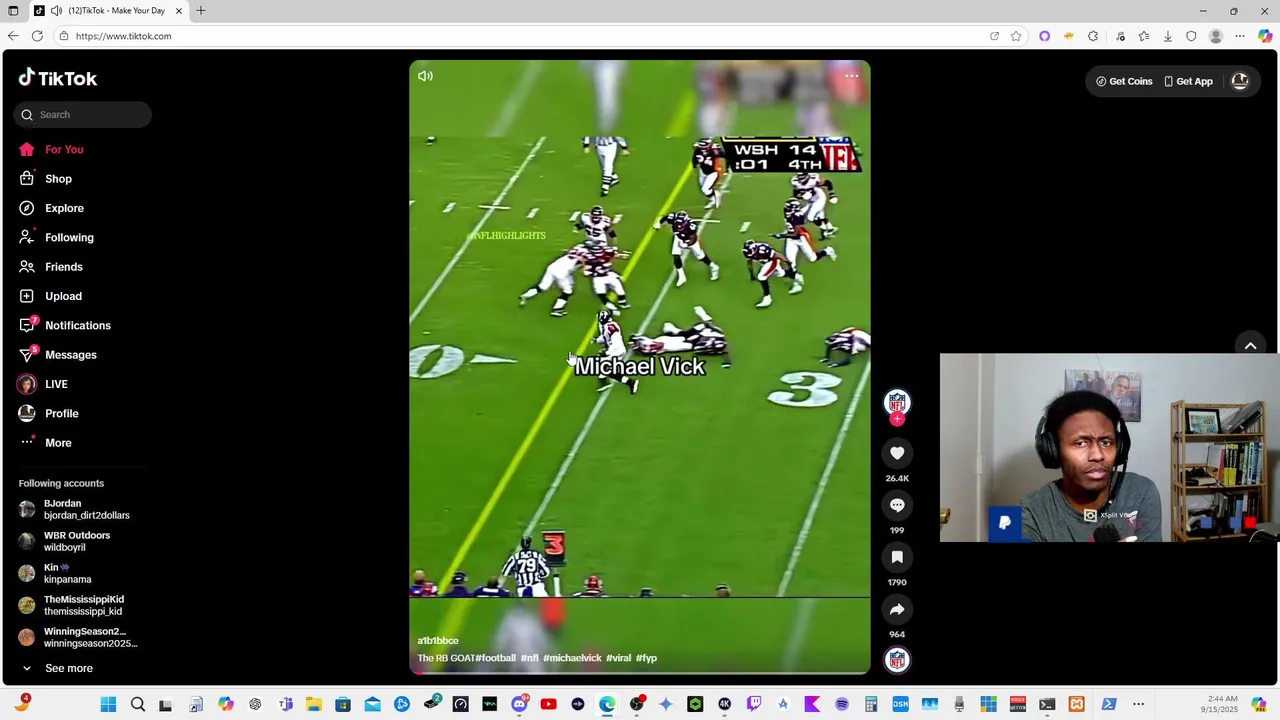1280x720 pixels.
Task: Mute the video with the speaker icon
Action: 425,76
